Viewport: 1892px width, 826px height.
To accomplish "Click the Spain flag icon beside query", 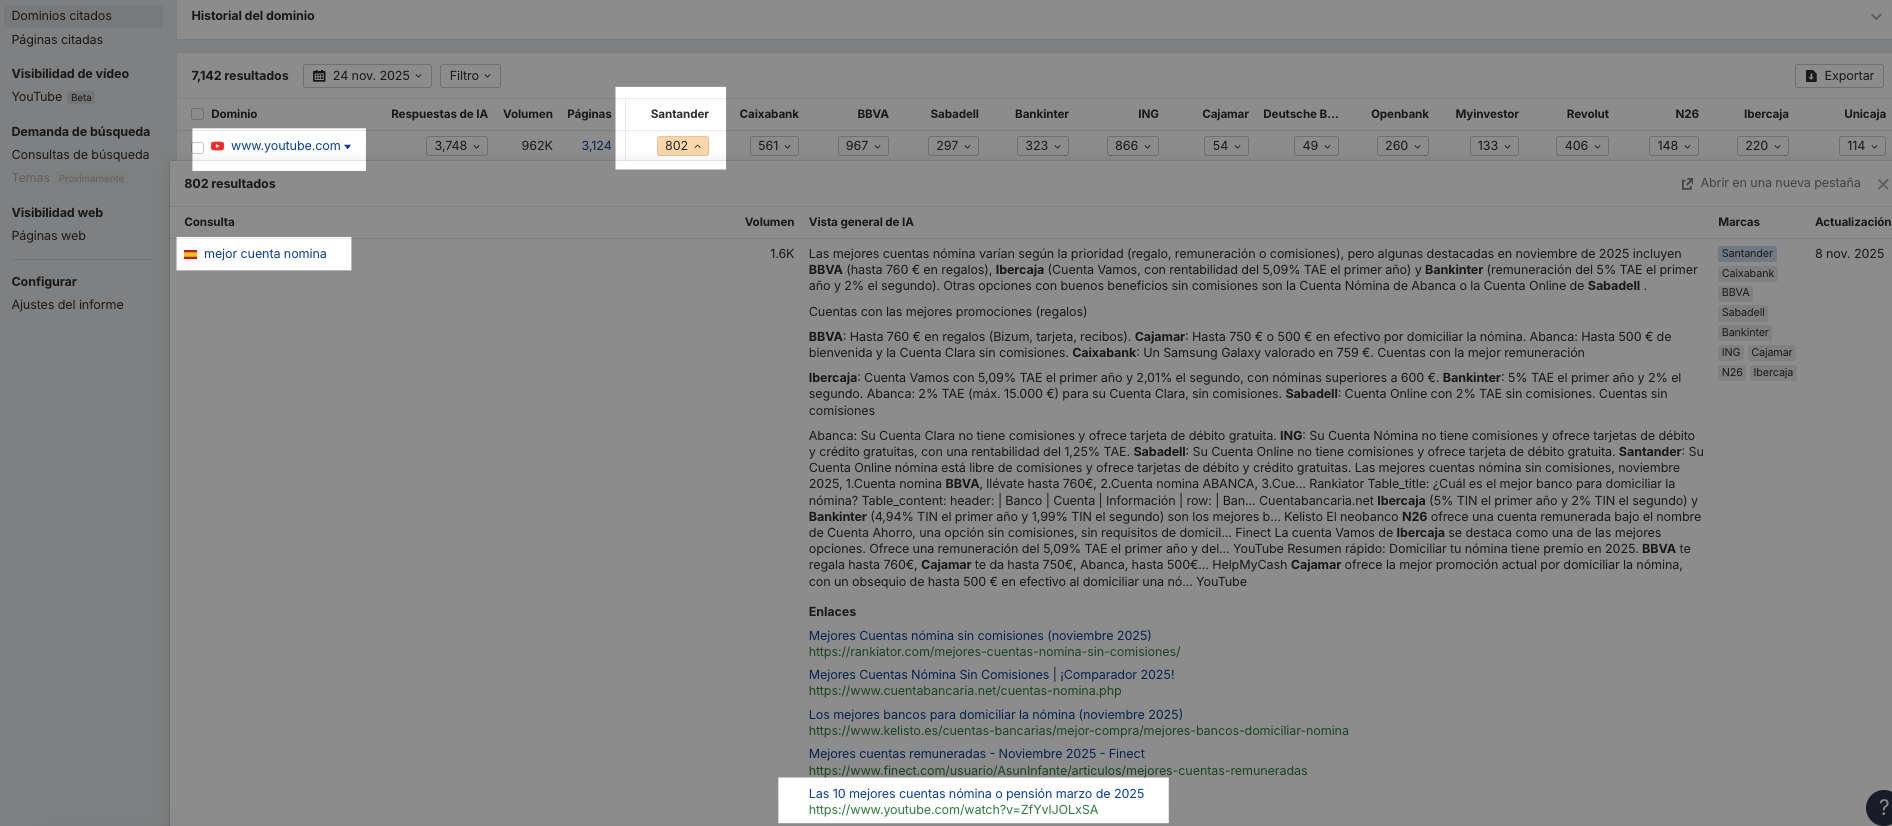I will click(x=190, y=254).
